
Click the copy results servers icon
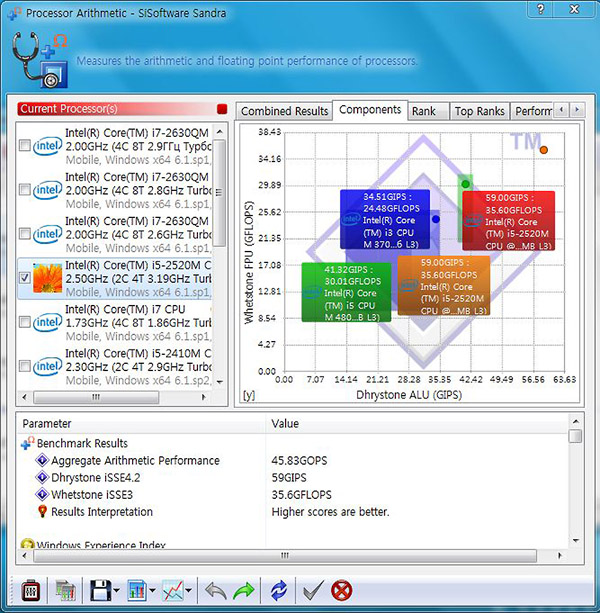(x=65, y=590)
